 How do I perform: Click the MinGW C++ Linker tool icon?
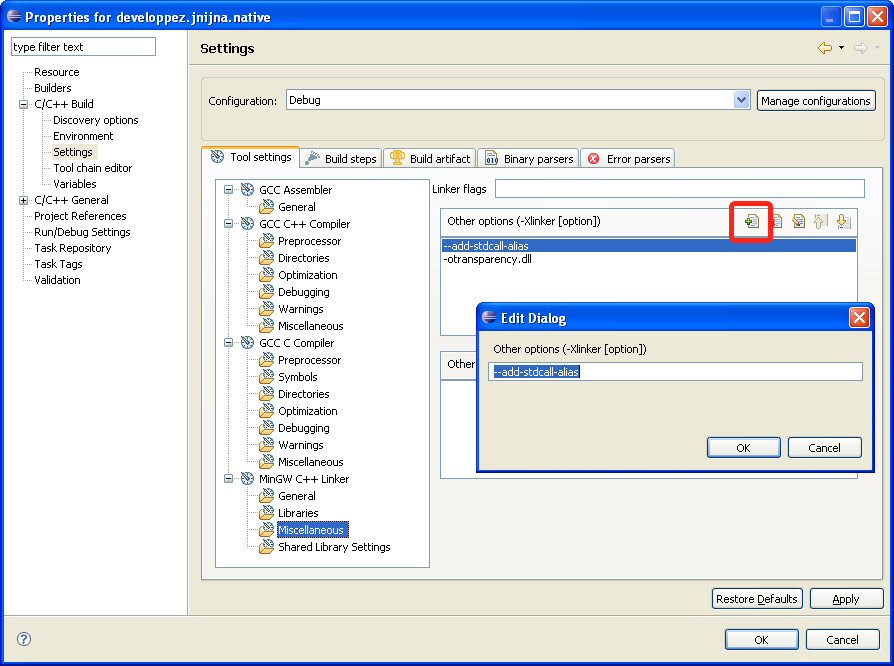[247, 479]
